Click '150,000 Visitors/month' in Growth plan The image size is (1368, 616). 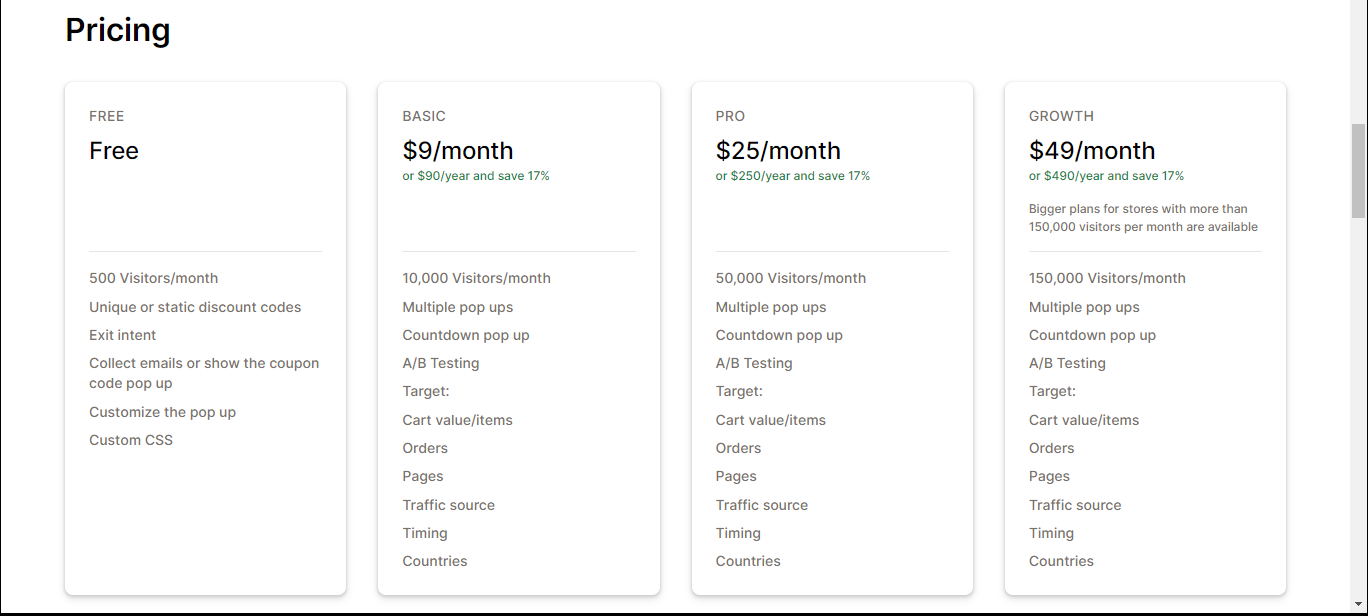coord(1107,278)
